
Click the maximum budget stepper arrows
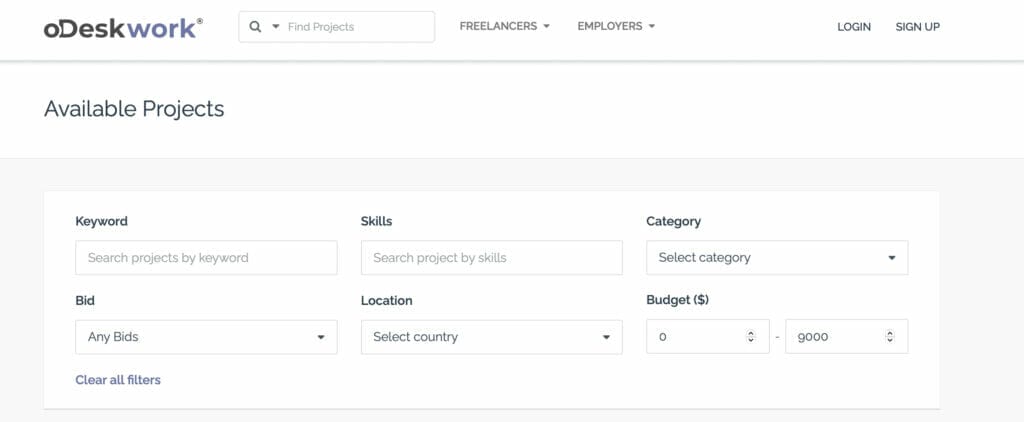pos(889,337)
